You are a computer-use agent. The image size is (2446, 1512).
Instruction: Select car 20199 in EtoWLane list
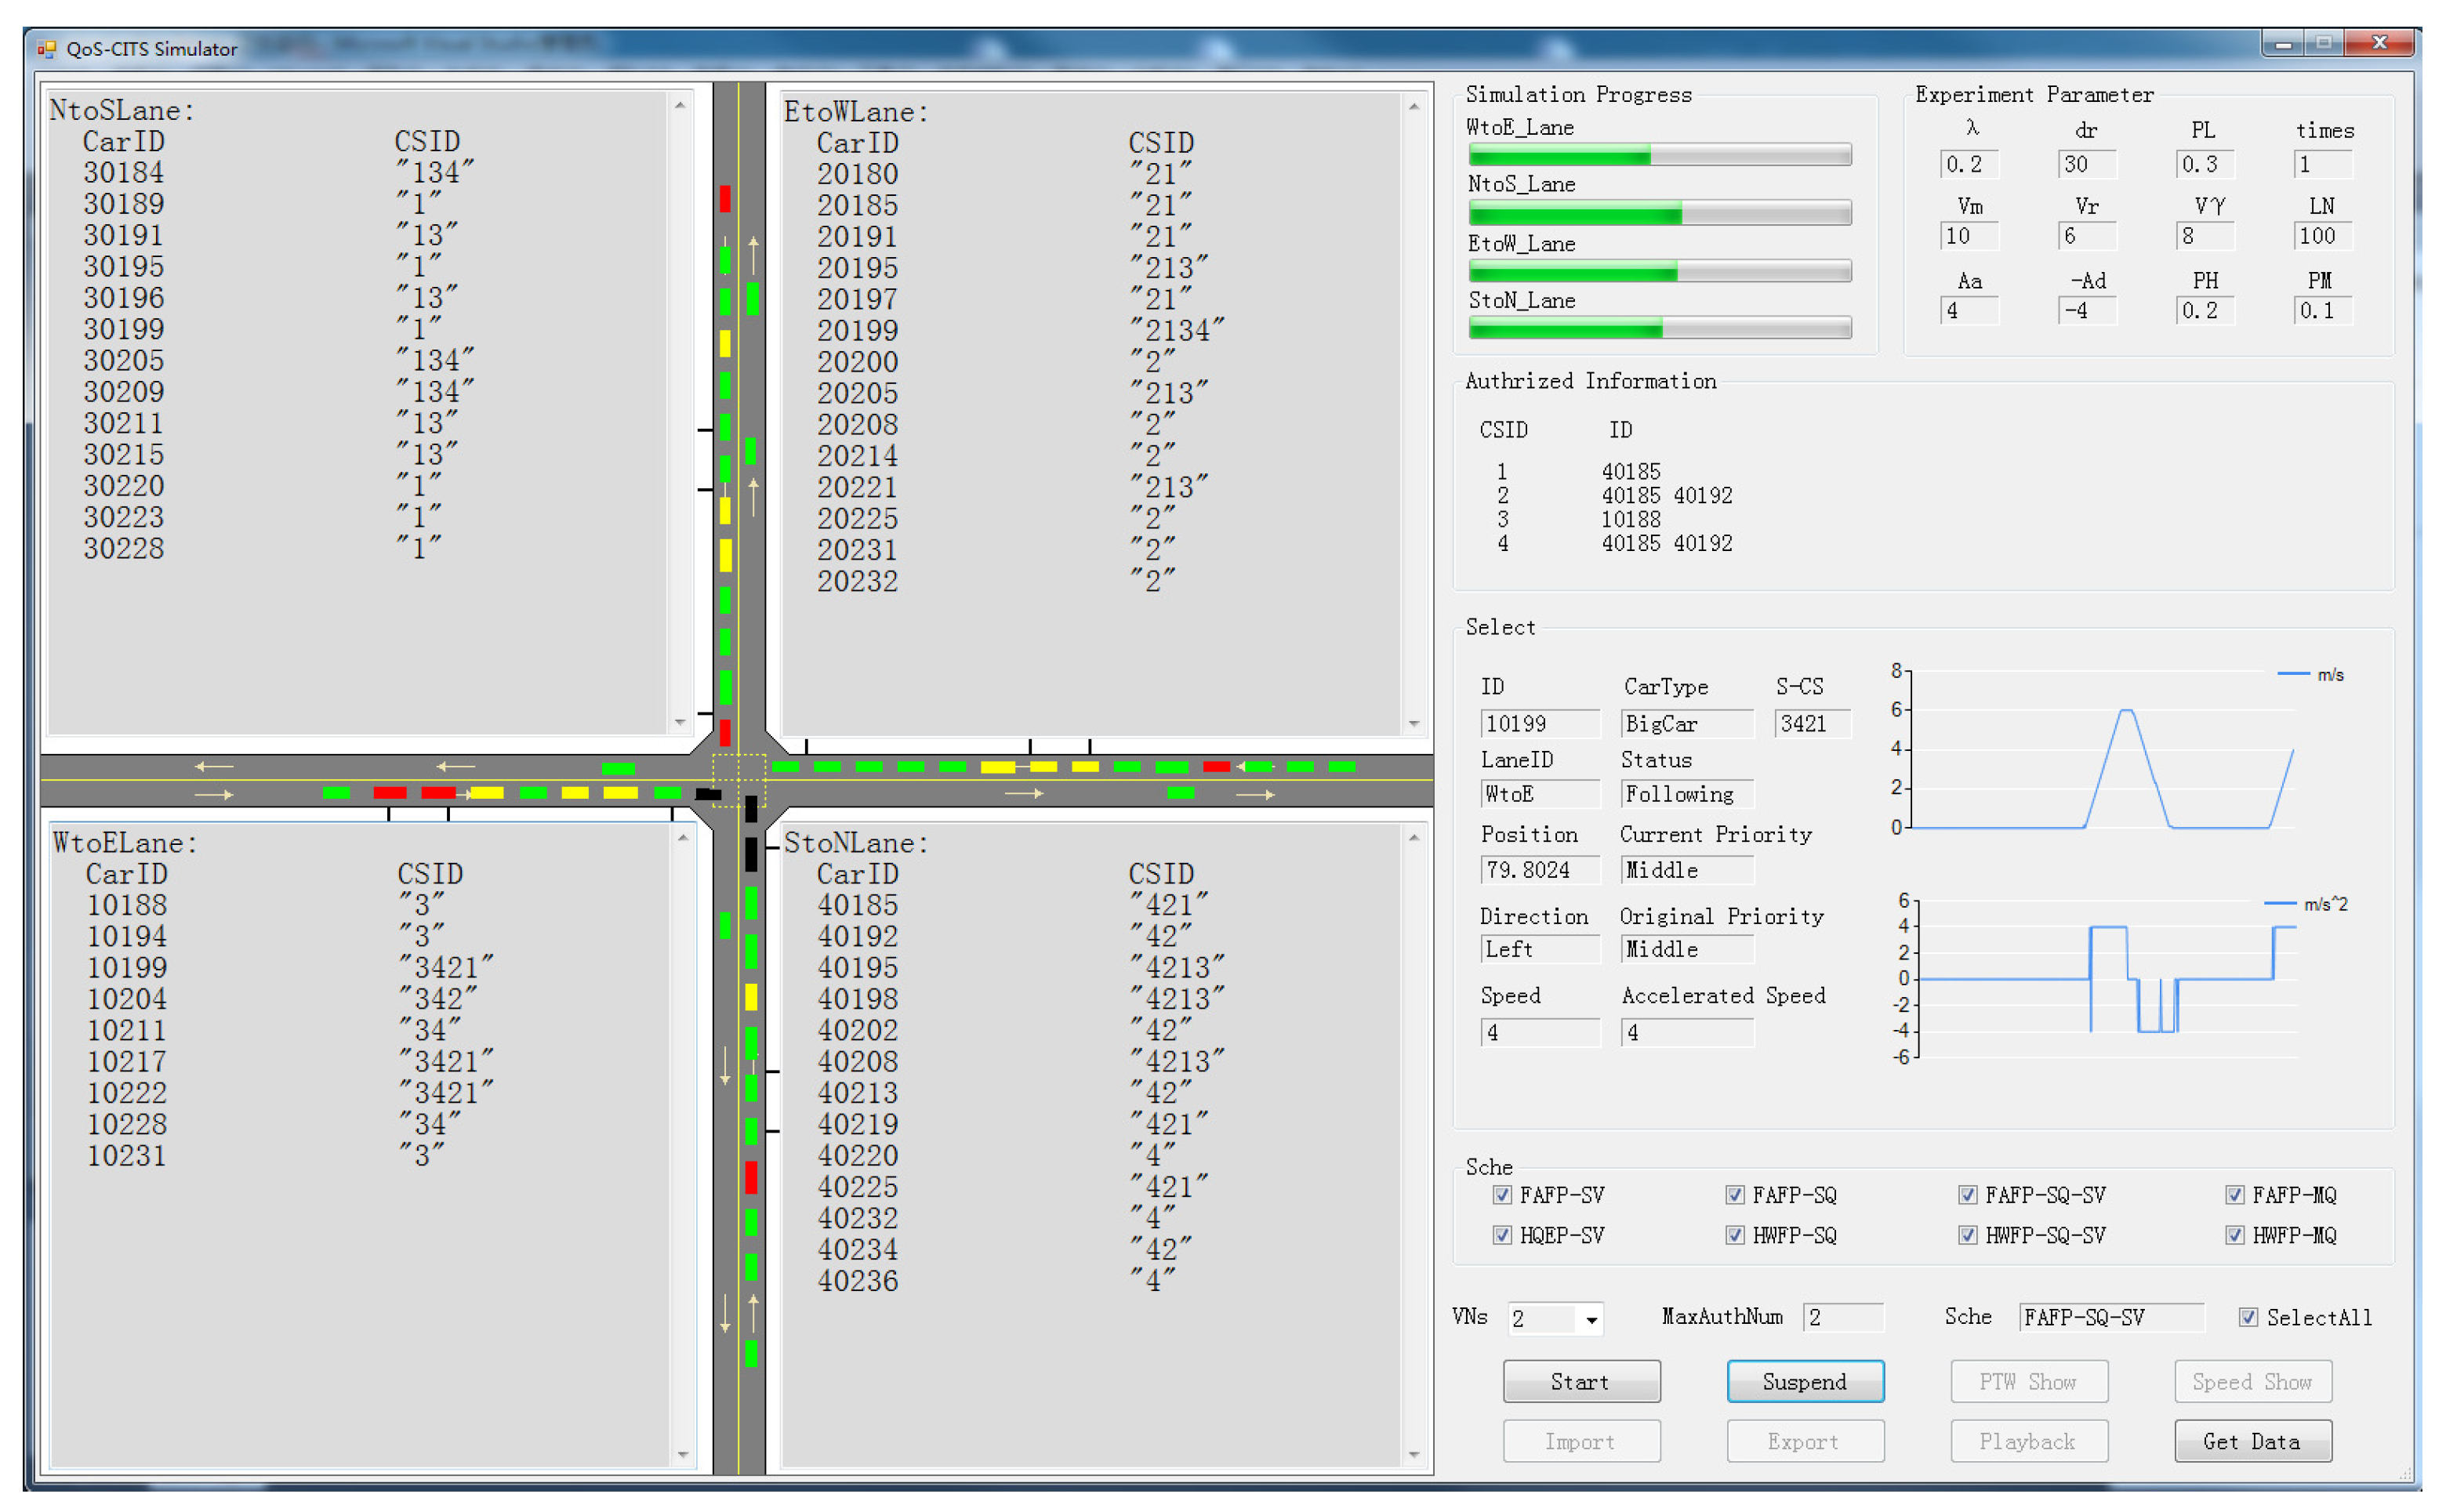click(x=857, y=331)
